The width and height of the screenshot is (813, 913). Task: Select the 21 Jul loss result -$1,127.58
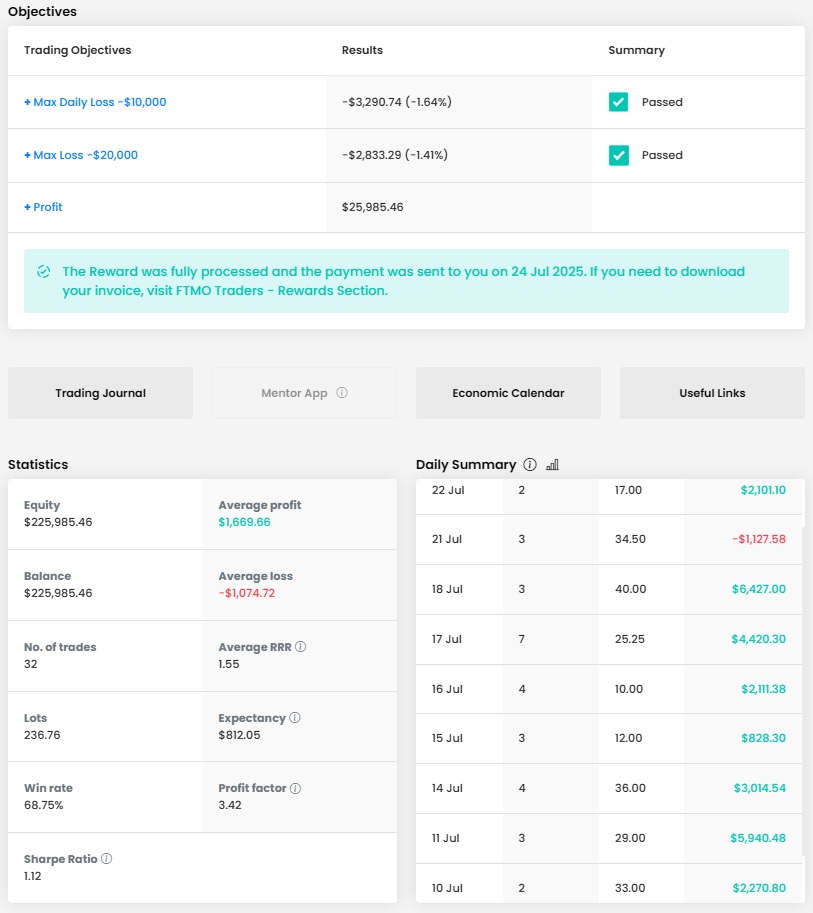[758, 539]
